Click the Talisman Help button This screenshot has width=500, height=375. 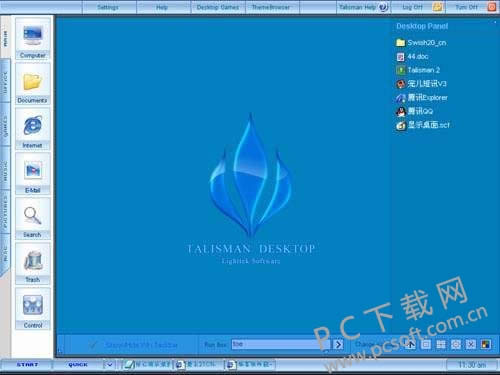pyautogui.click(x=363, y=7)
